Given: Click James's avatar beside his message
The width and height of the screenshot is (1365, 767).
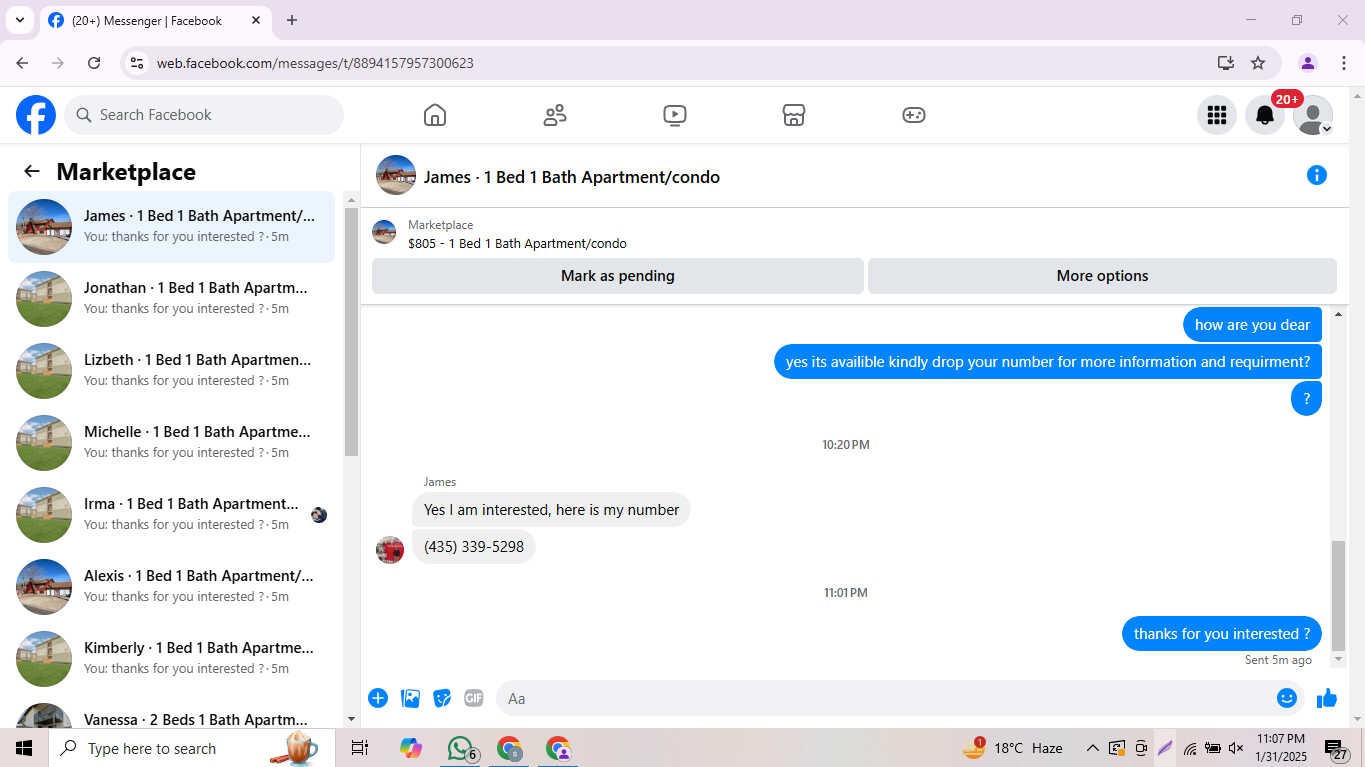Looking at the screenshot, I should 390,550.
